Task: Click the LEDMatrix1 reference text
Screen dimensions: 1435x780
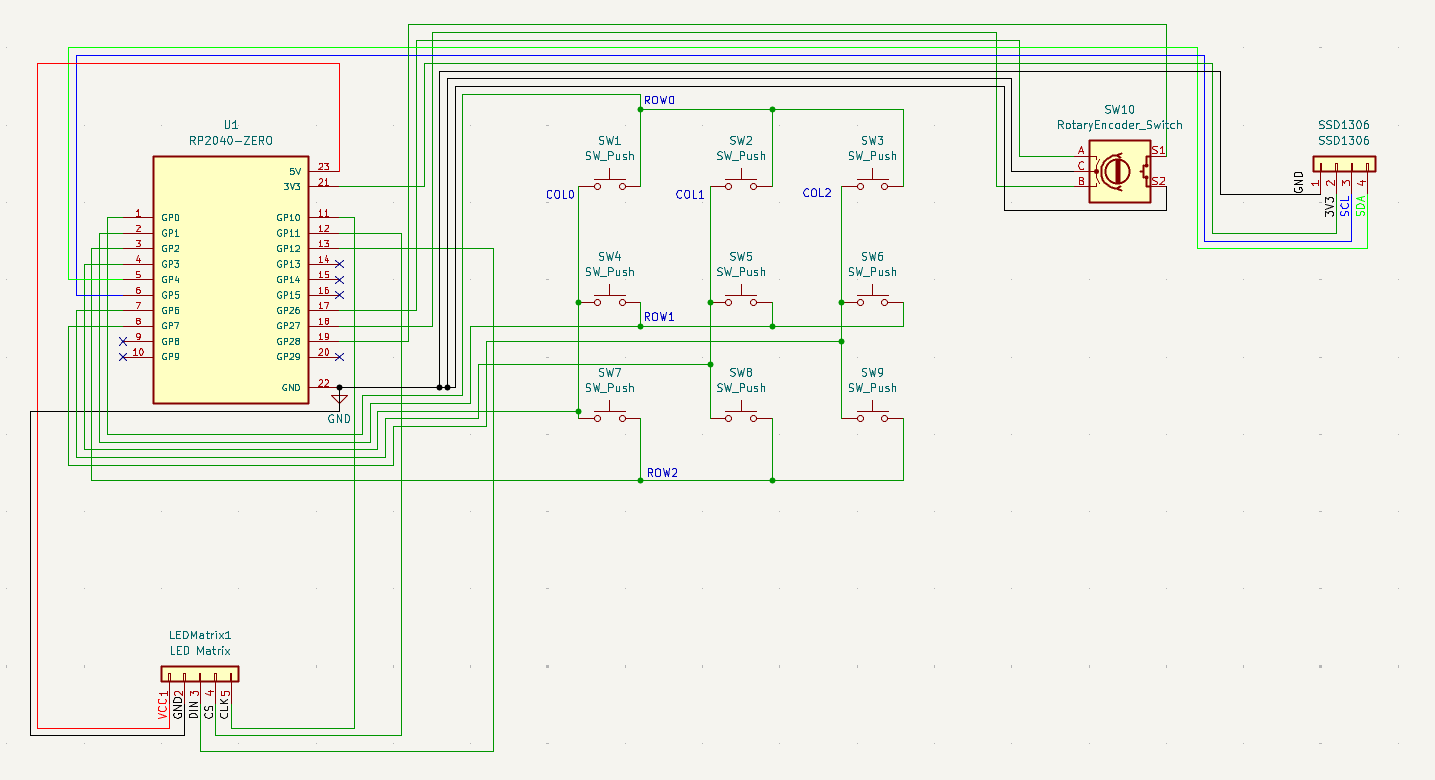Action: (200, 635)
